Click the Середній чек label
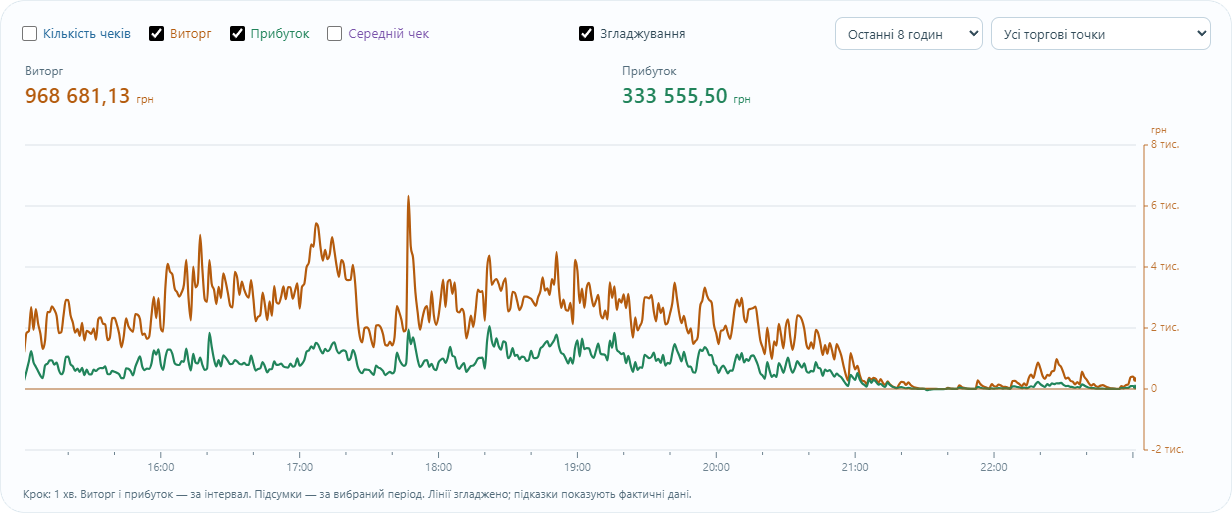The image size is (1232, 513). 389,33
